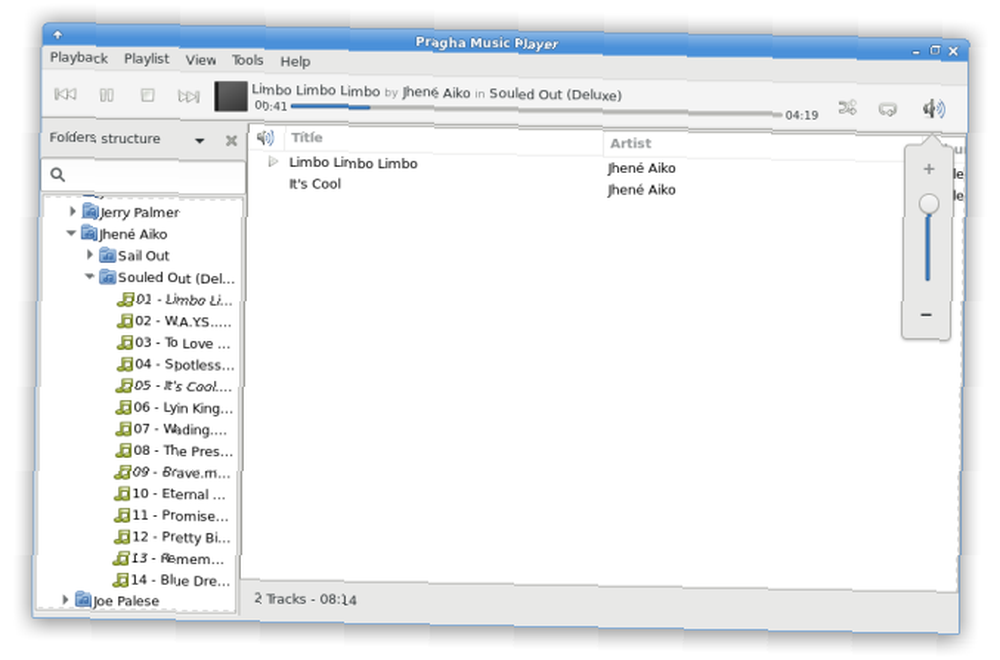Open the Playlist menu
The width and height of the screenshot is (1000, 660).
pos(147,59)
